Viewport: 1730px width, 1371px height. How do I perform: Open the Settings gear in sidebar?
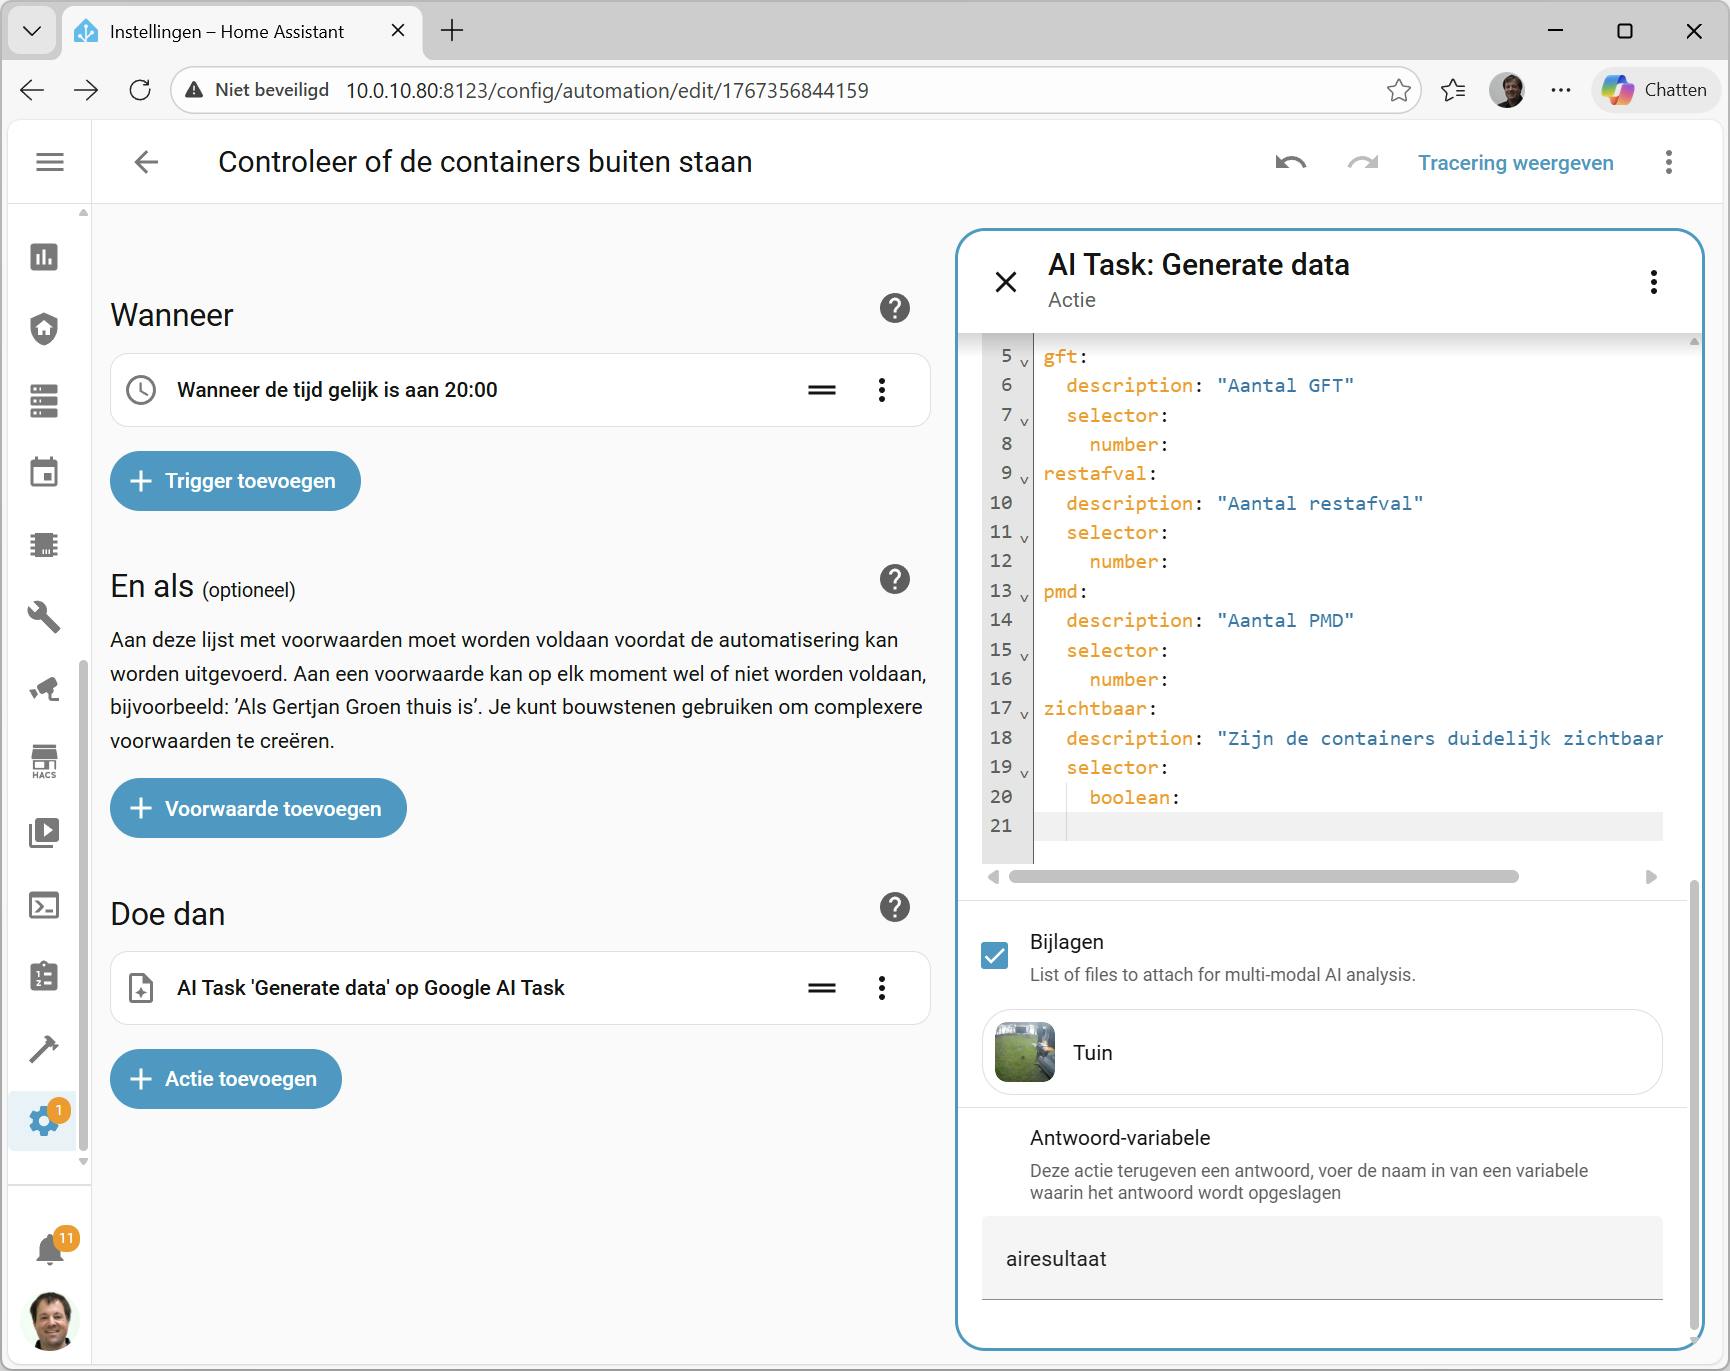coord(44,1120)
